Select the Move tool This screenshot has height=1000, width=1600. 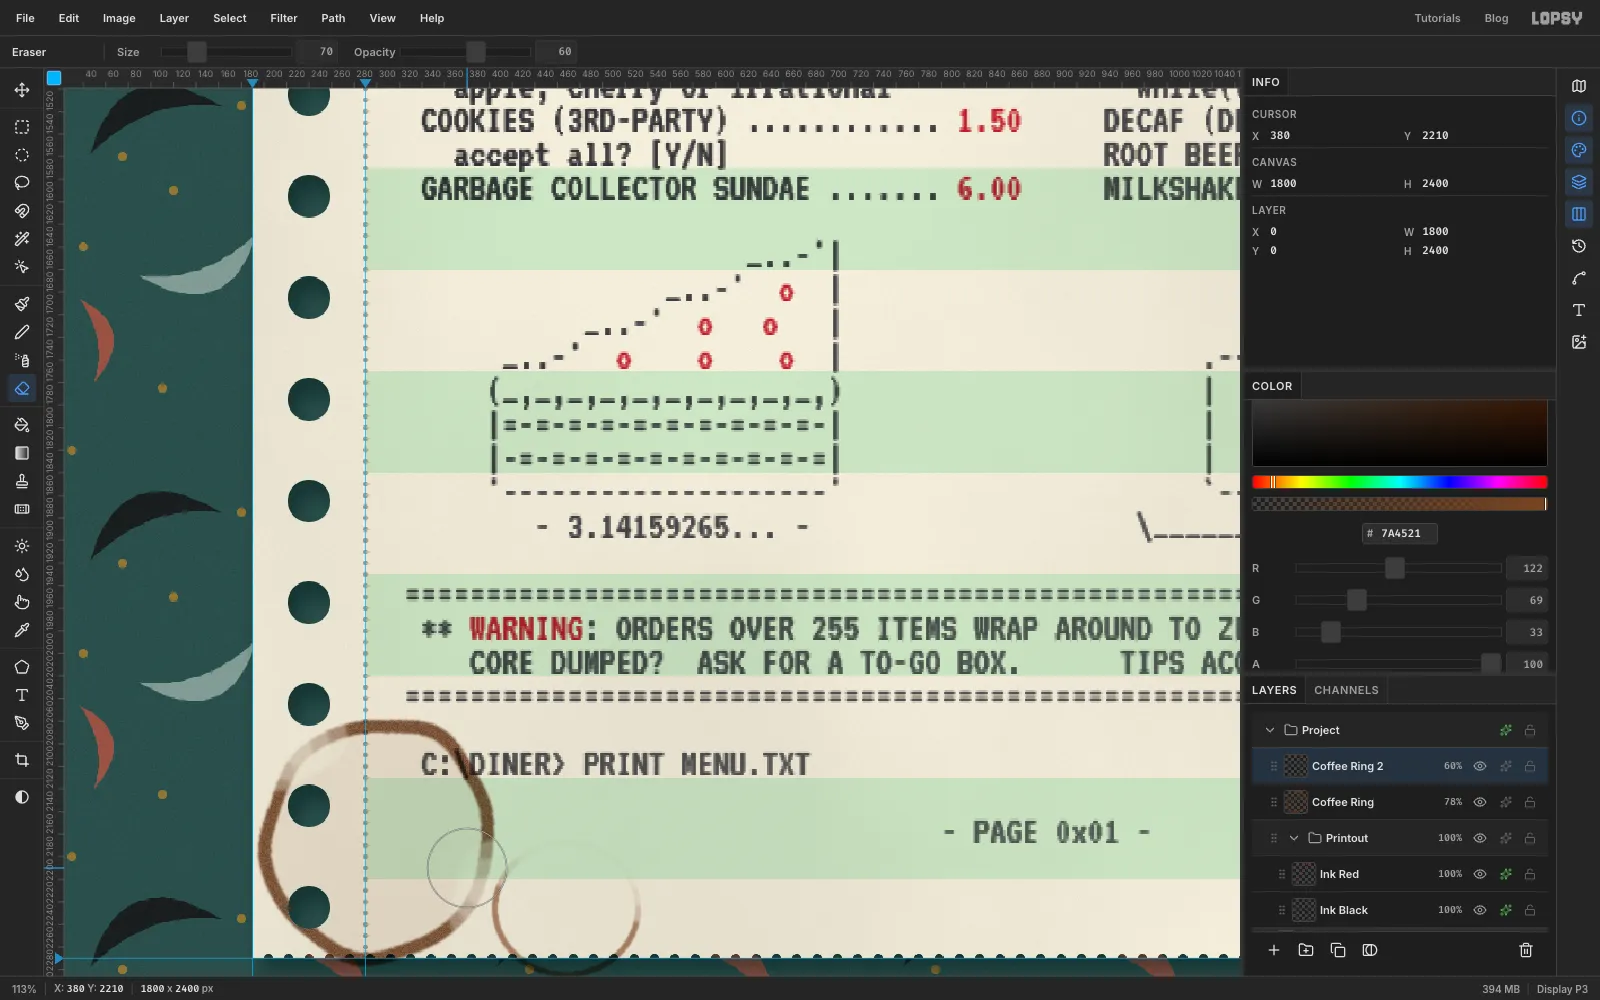click(x=22, y=90)
